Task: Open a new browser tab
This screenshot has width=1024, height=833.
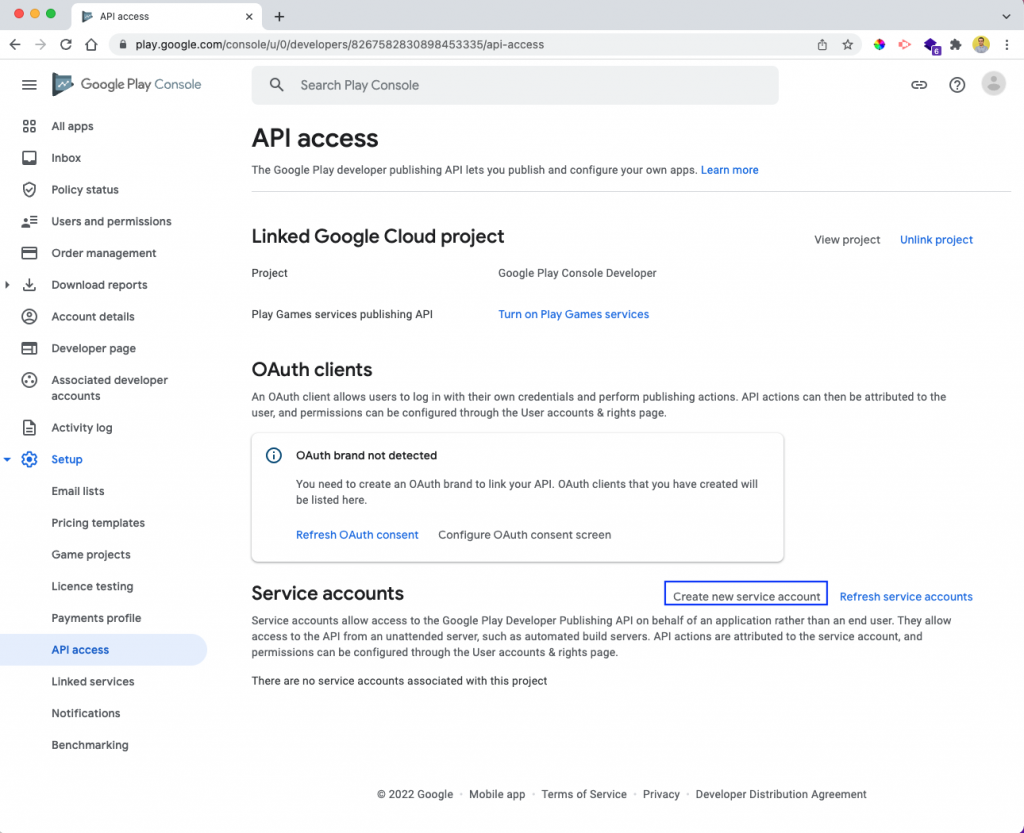Action: point(280,16)
